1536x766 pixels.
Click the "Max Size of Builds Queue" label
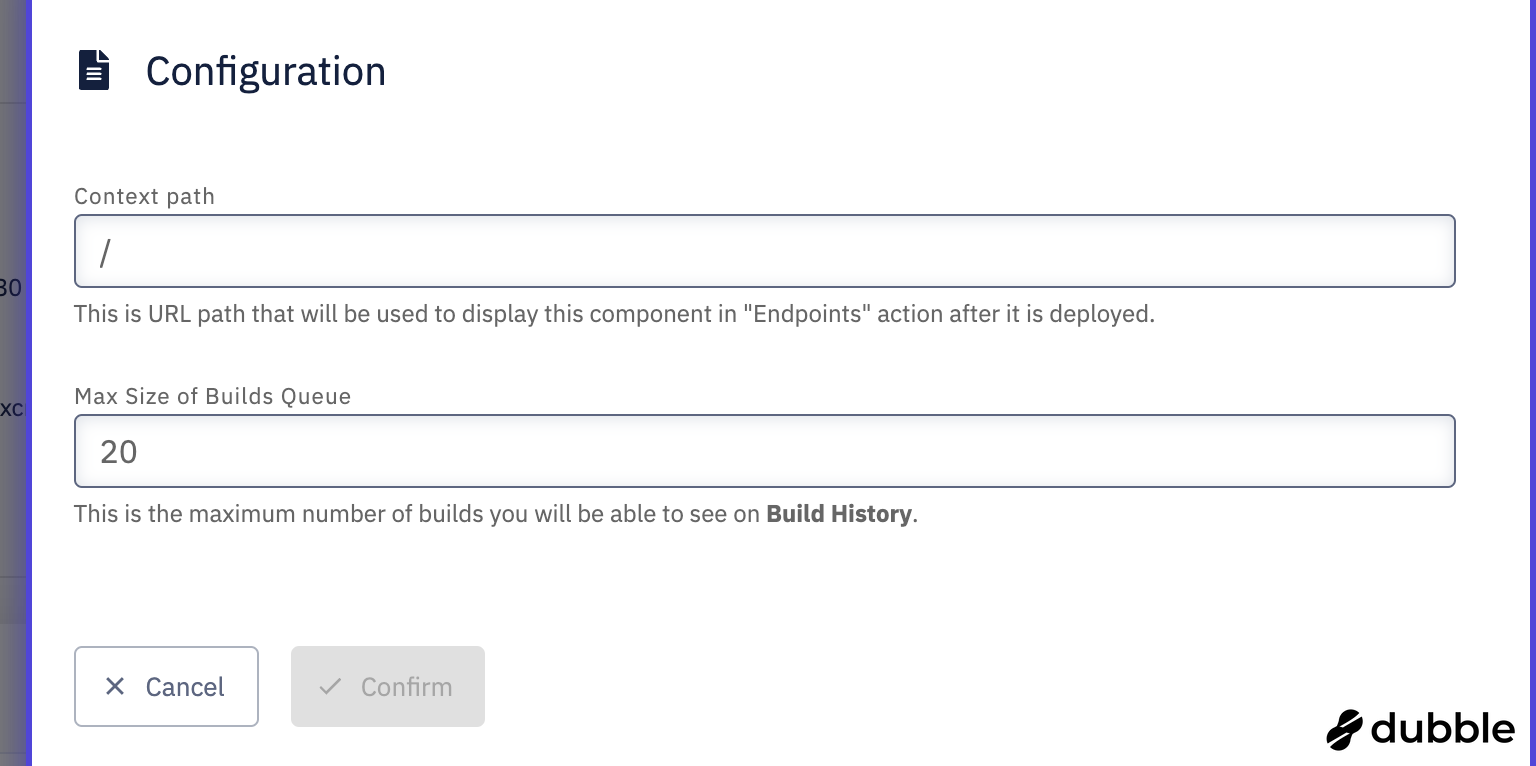pyautogui.click(x=212, y=396)
